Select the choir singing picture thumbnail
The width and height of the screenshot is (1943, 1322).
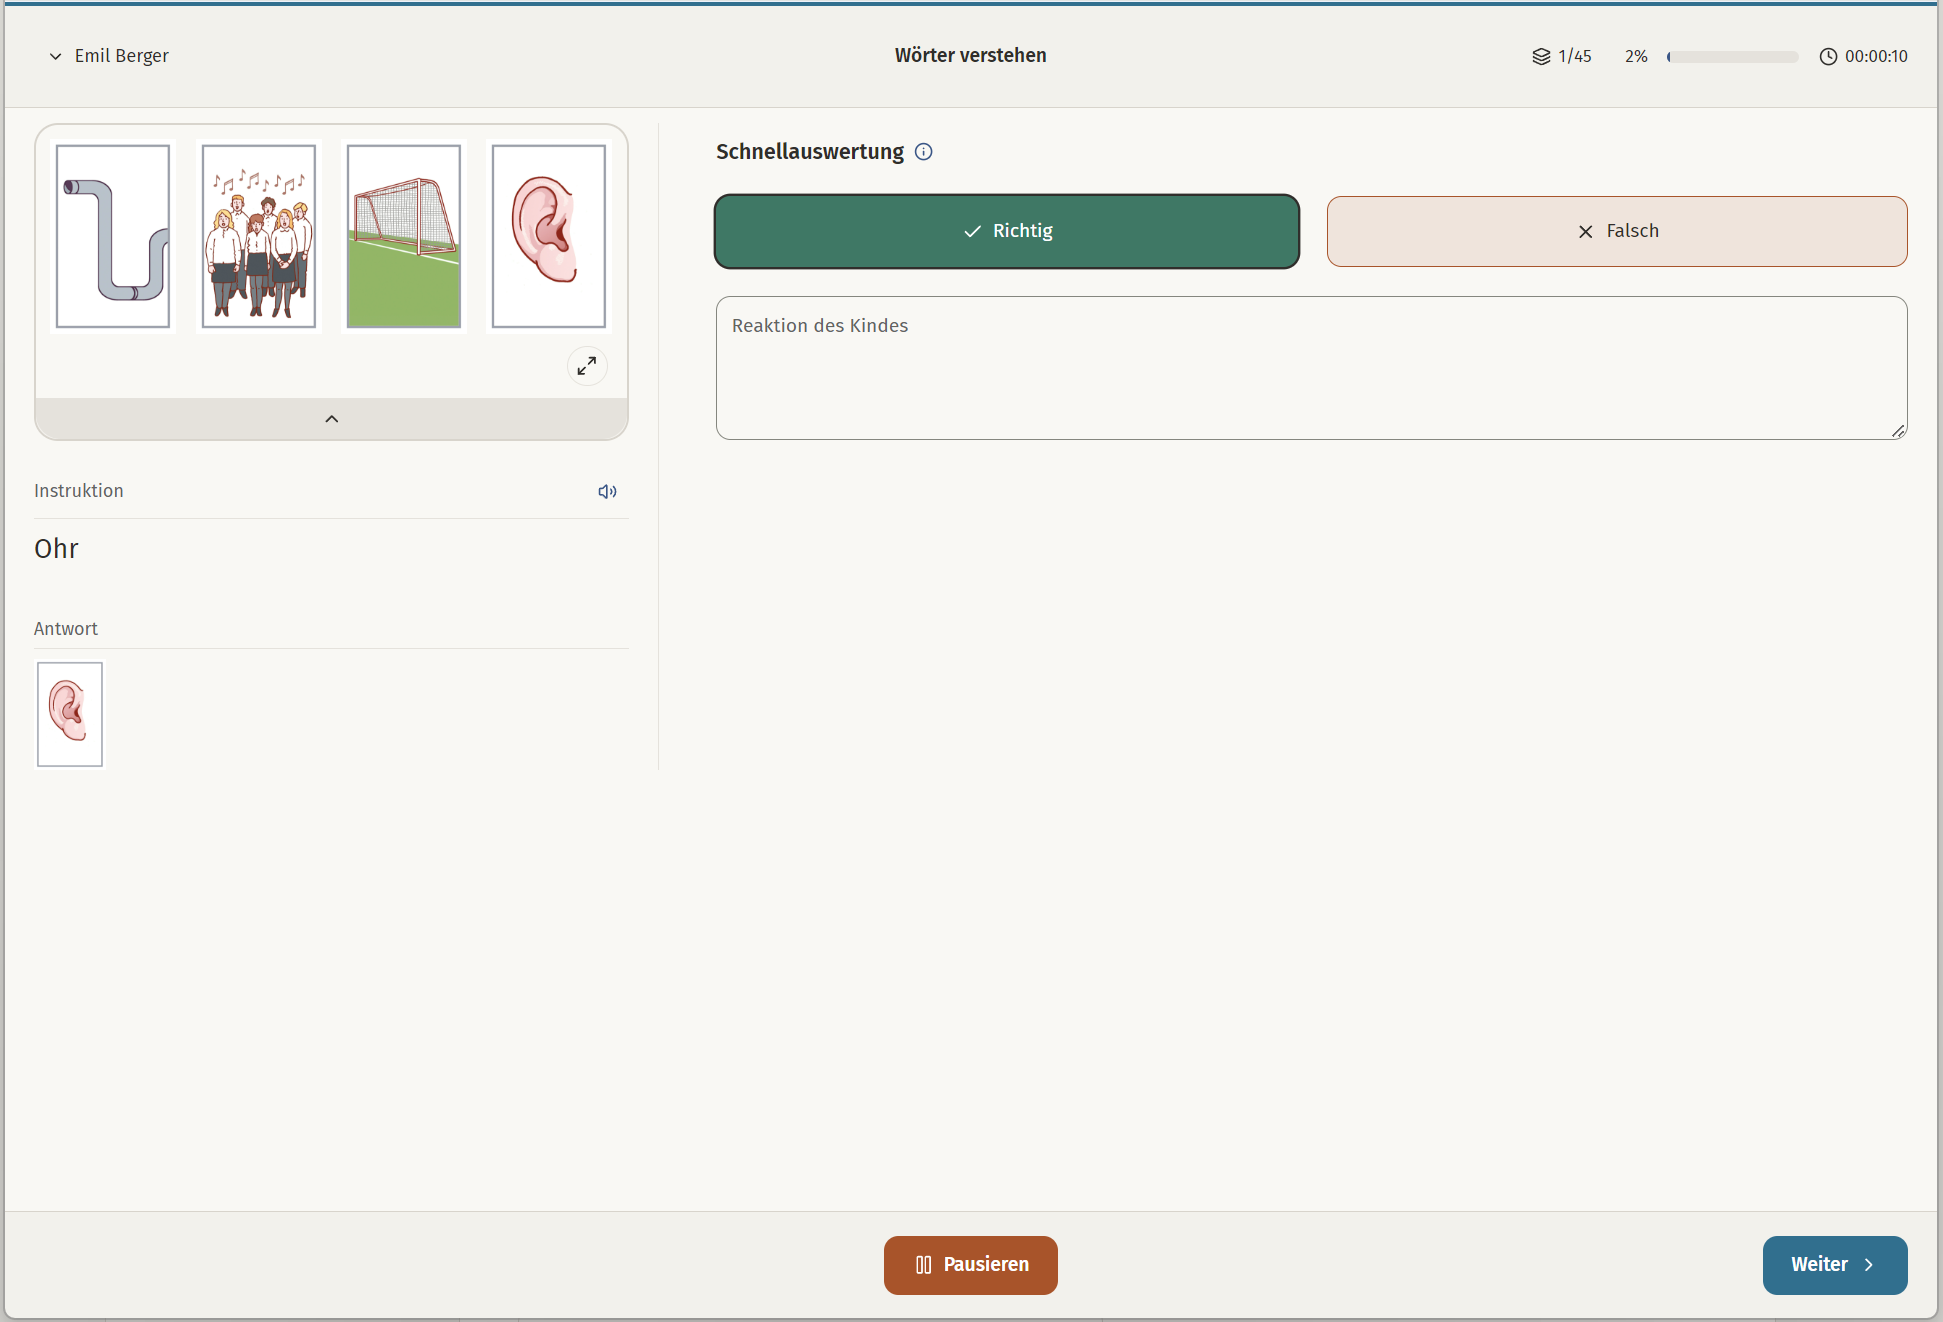pos(259,236)
